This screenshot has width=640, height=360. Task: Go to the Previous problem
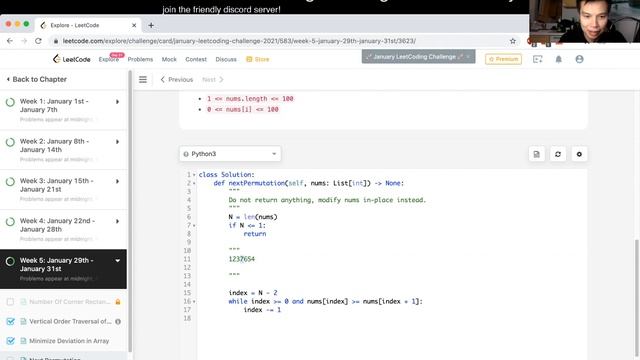click(177, 80)
